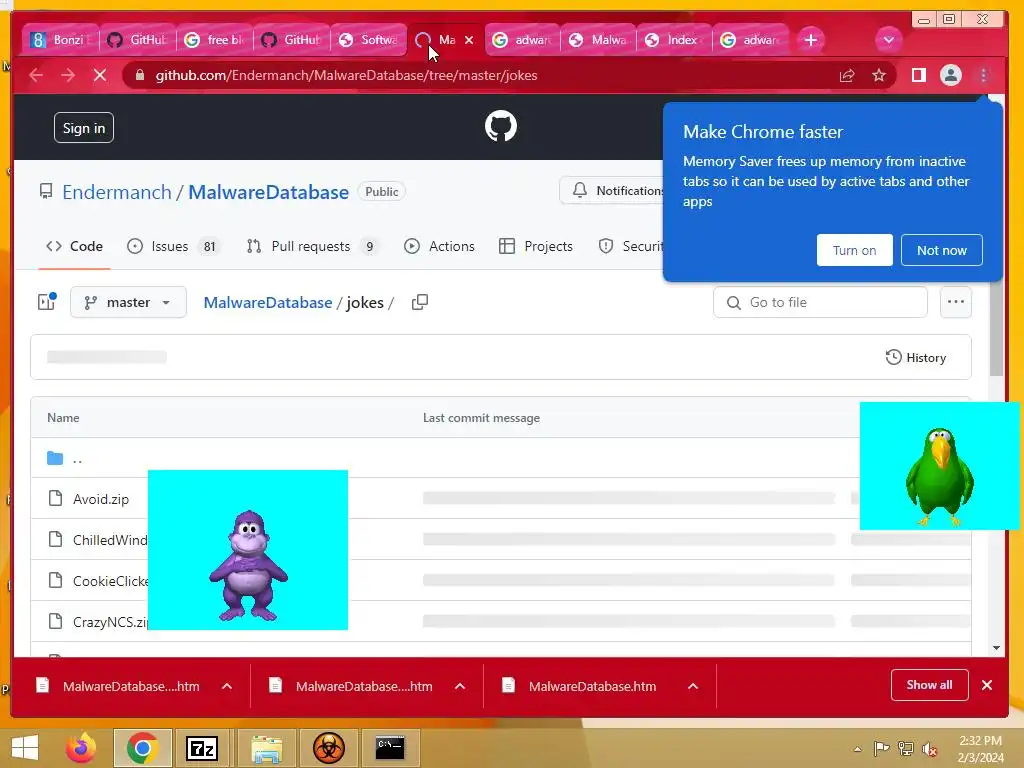Open the Issues tab
The image size is (1024, 768).
click(x=173, y=246)
